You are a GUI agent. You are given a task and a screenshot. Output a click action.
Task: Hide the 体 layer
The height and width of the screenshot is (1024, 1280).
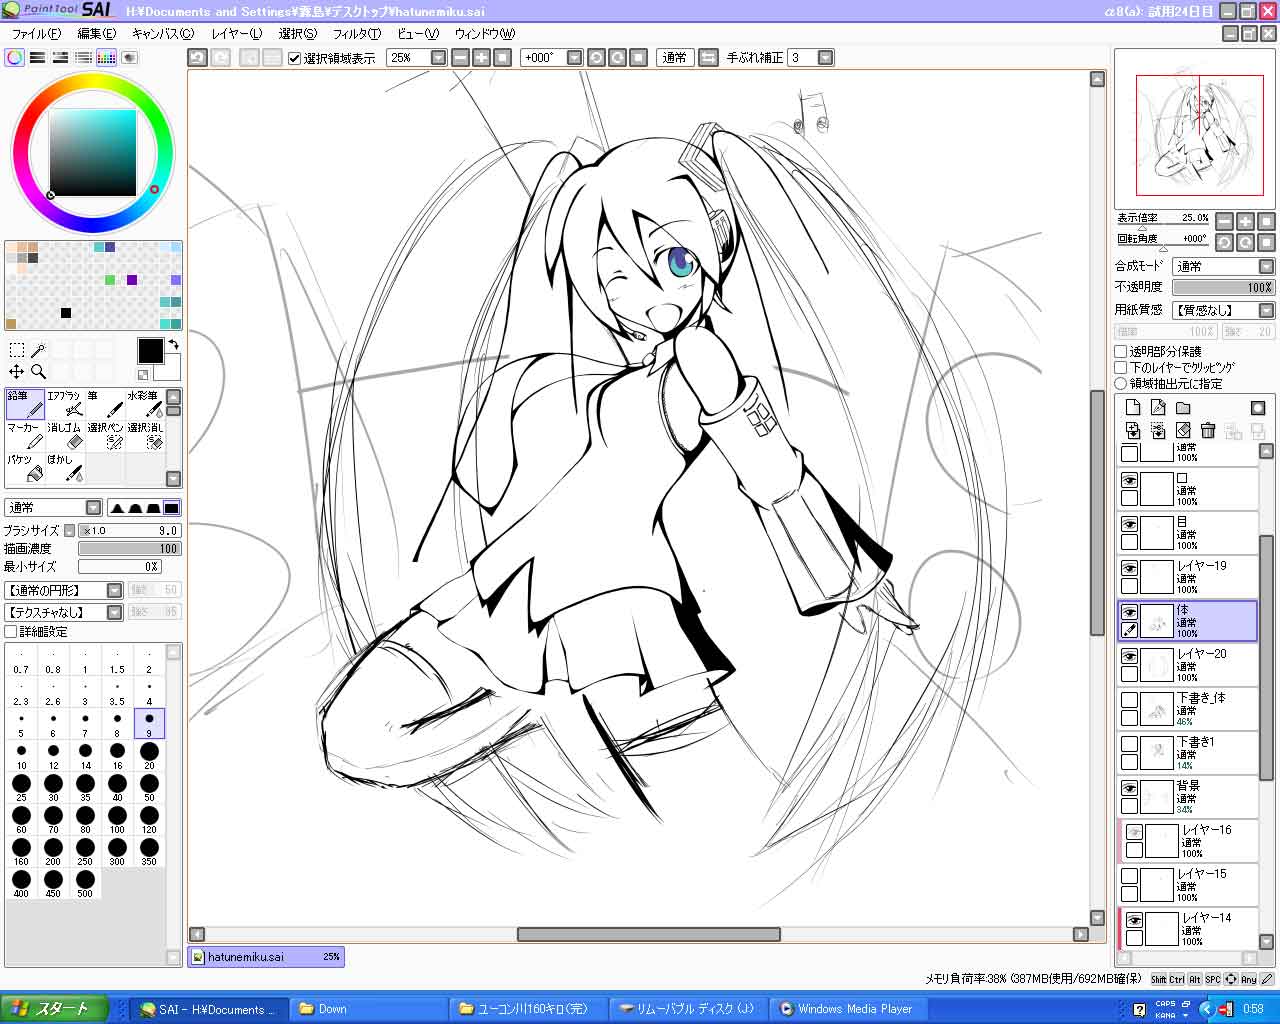click(x=1129, y=613)
